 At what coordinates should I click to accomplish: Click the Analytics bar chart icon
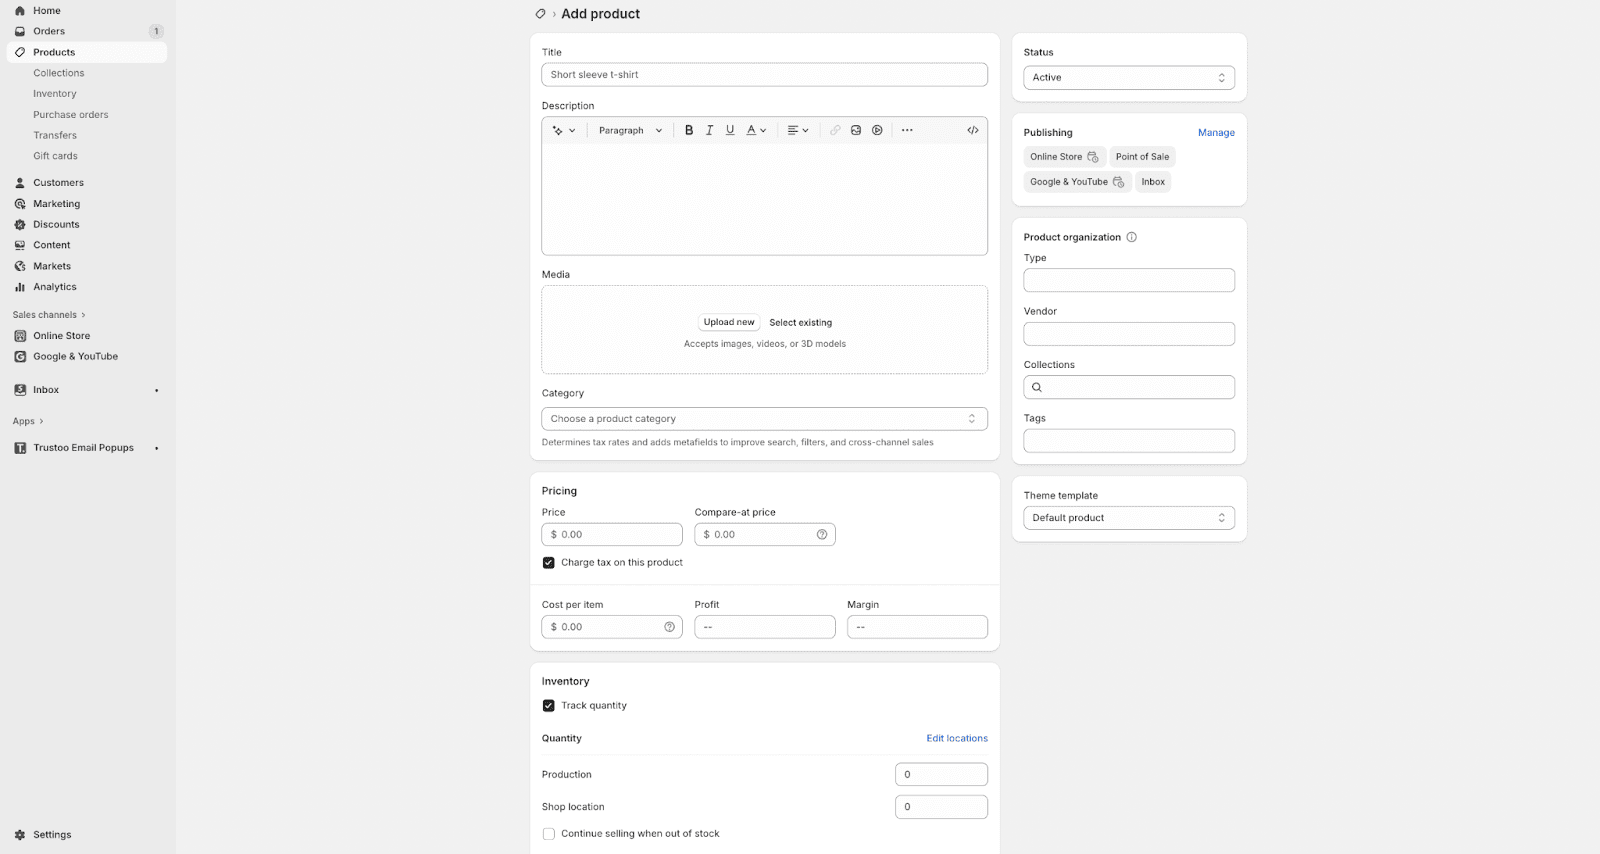pyautogui.click(x=20, y=287)
